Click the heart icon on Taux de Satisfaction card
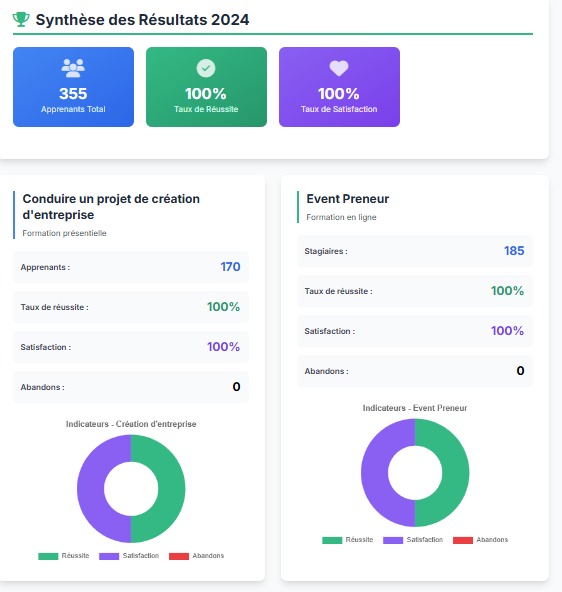This screenshot has height=592, width=562. [339, 68]
